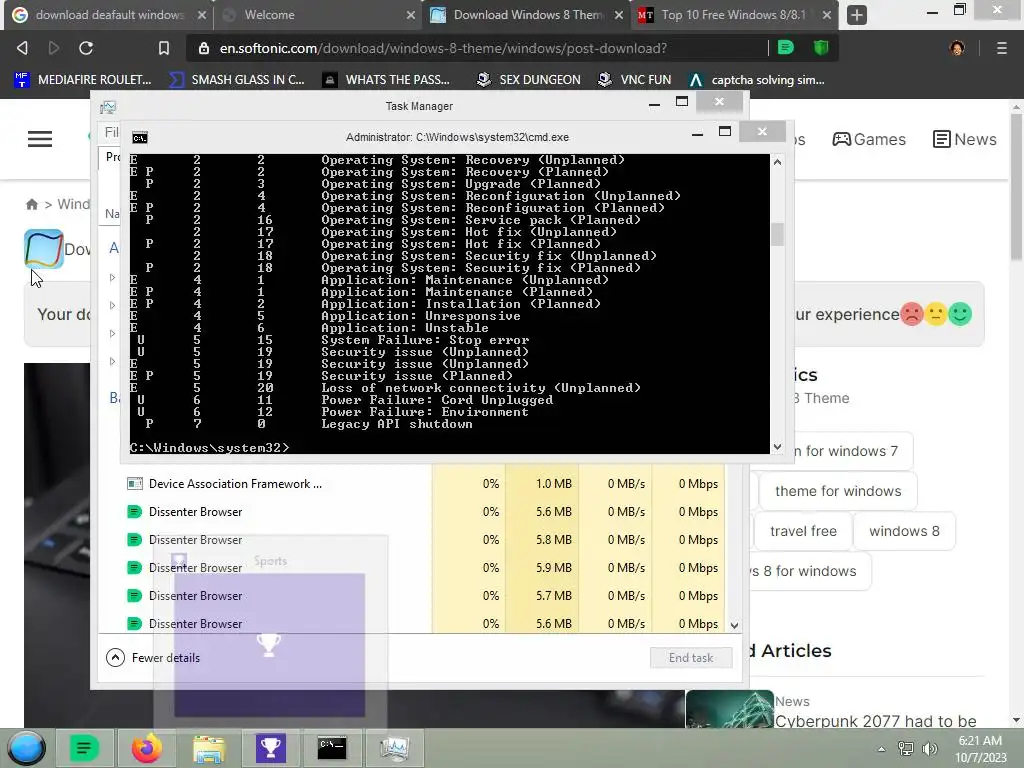Image resolution: width=1024 pixels, height=768 pixels.
Task: Go to Softonic home icon in breadcrumb
Action: tap(31, 204)
